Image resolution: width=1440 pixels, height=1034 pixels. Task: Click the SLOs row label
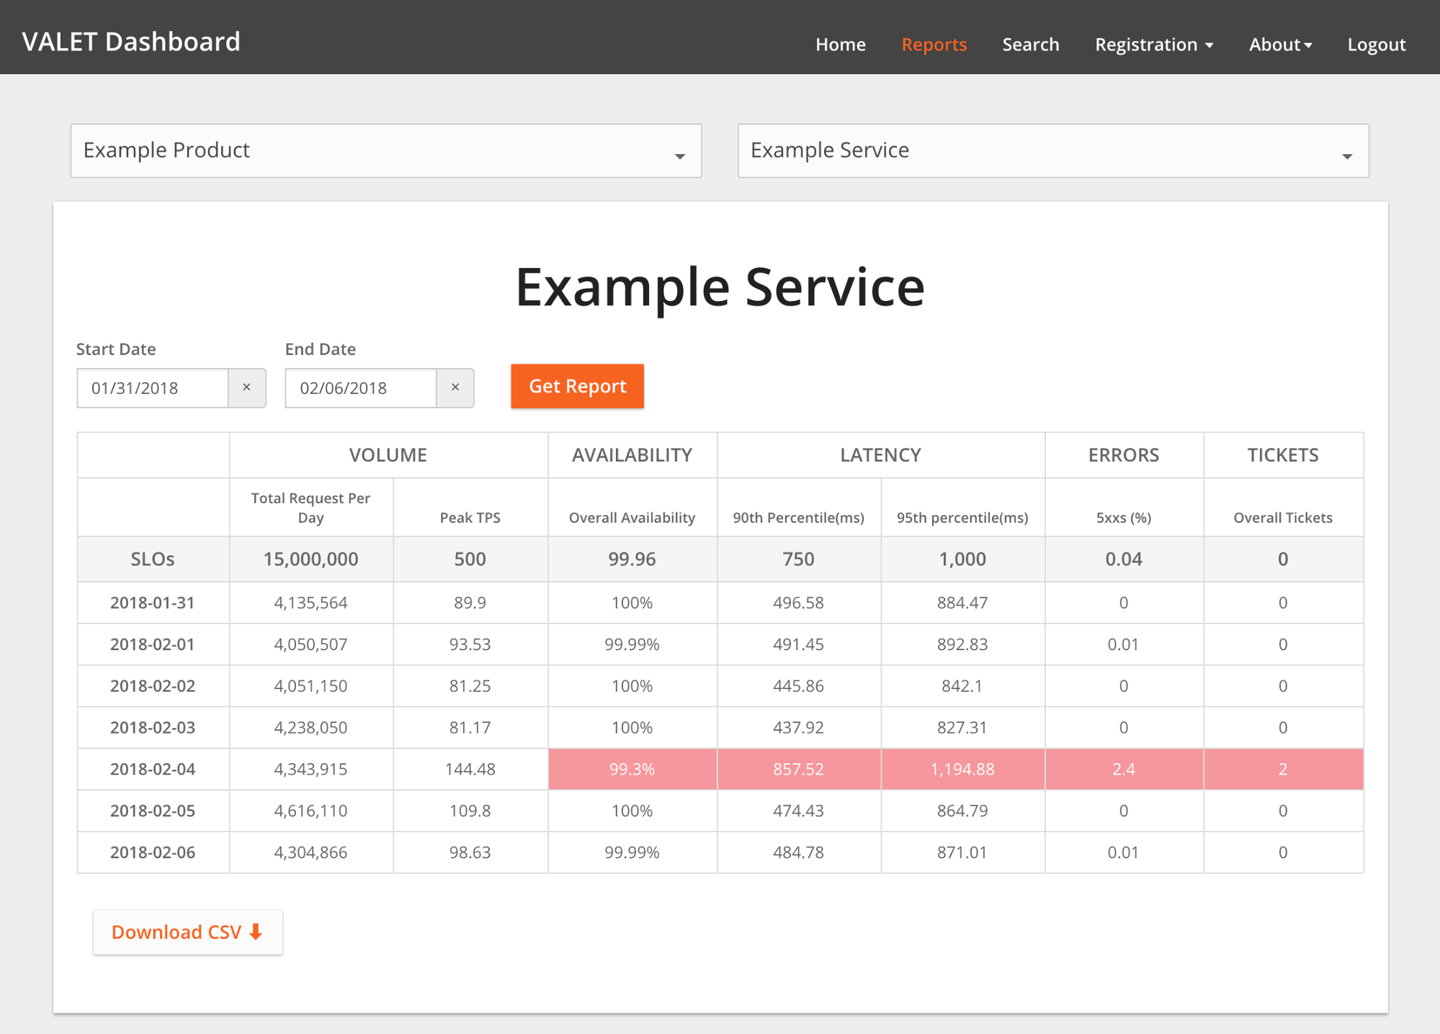point(153,559)
